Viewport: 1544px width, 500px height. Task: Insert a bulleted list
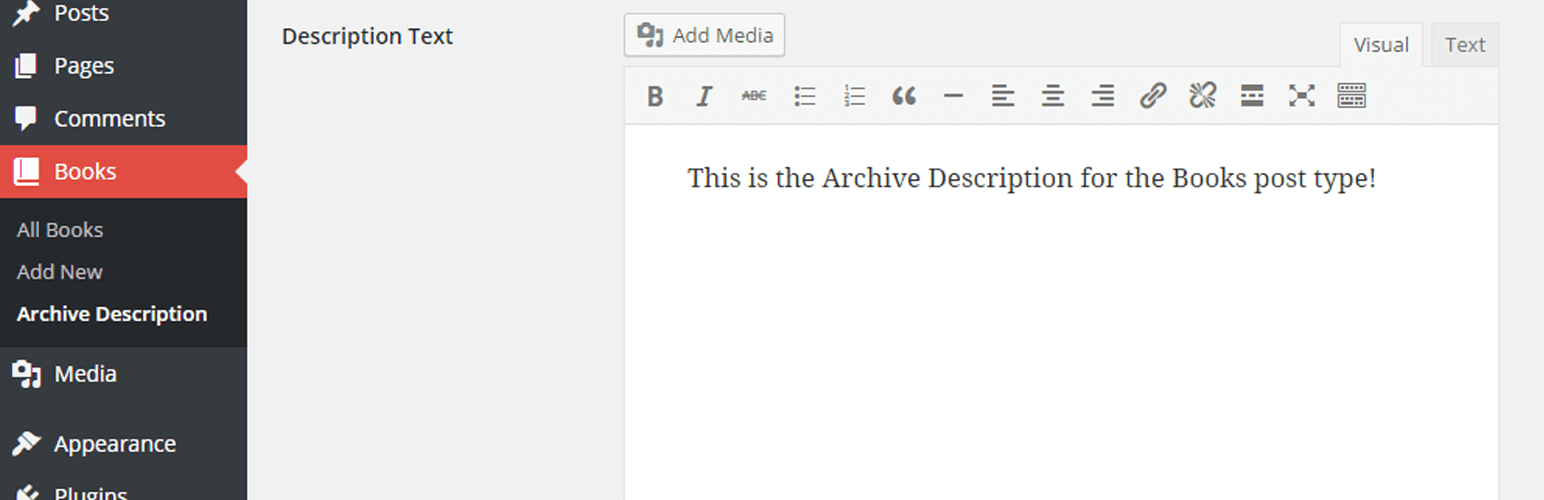[x=805, y=96]
